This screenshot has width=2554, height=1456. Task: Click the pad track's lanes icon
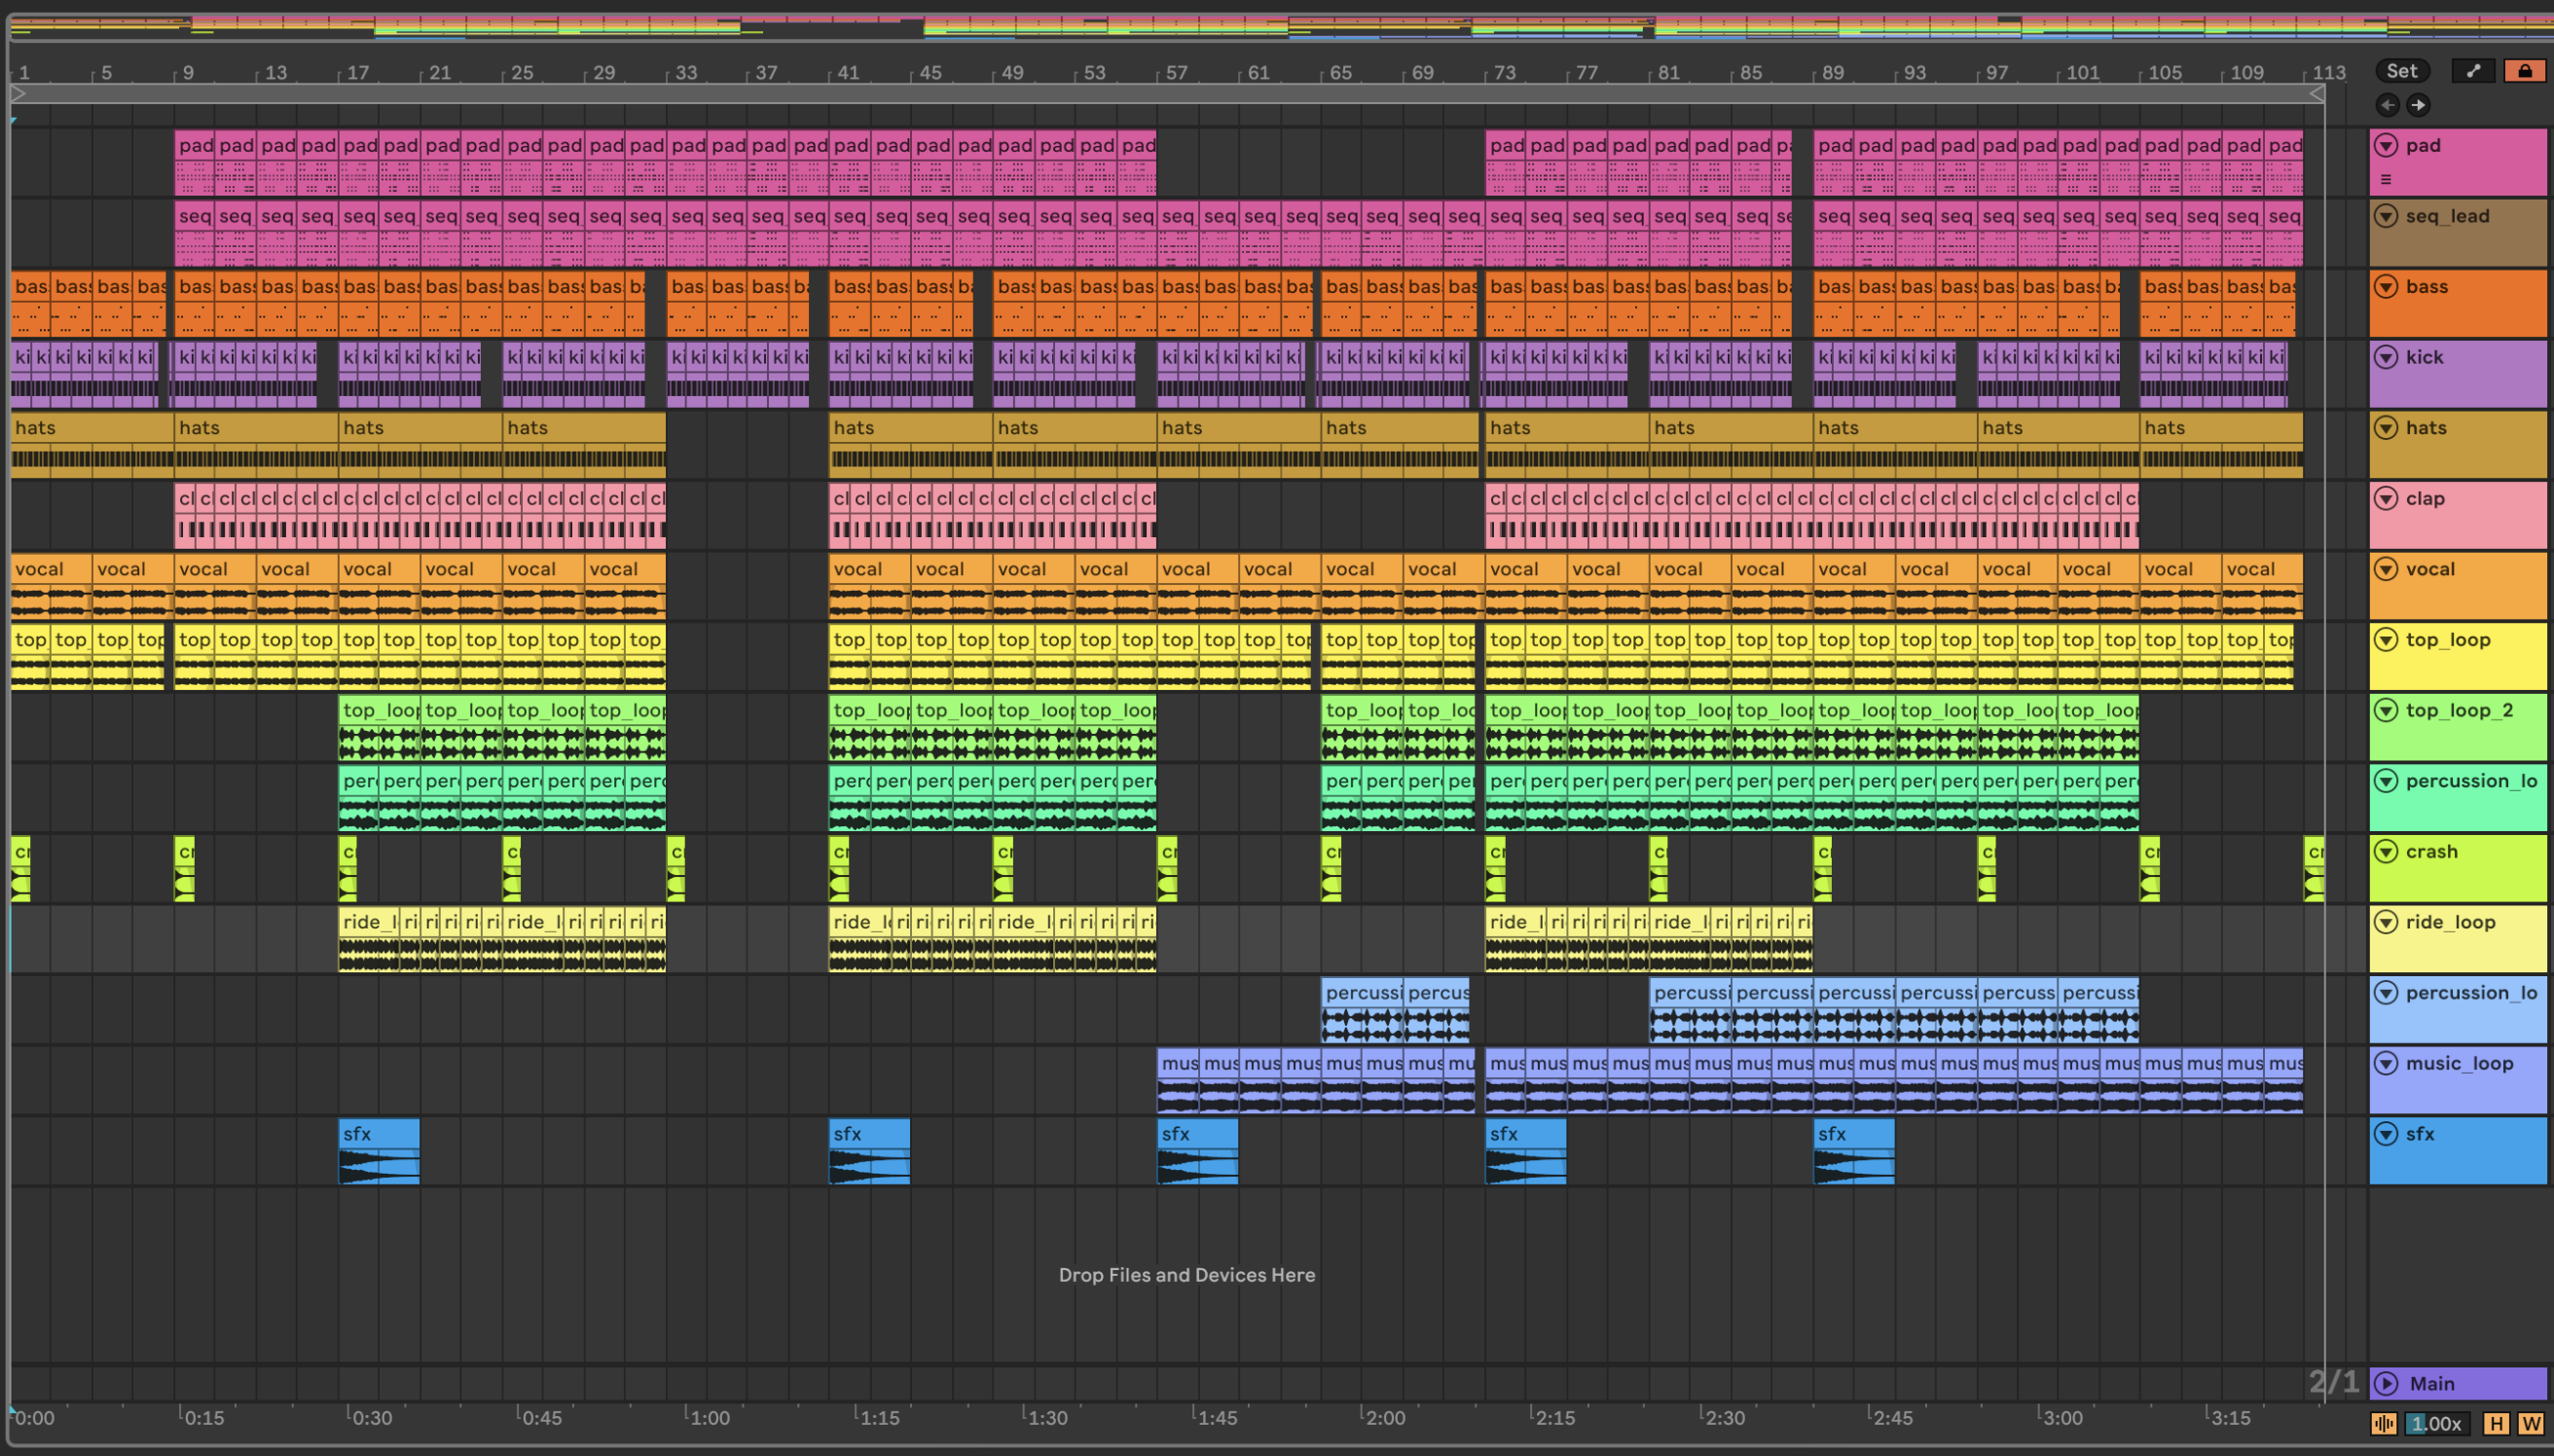click(x=2386, y=180)
